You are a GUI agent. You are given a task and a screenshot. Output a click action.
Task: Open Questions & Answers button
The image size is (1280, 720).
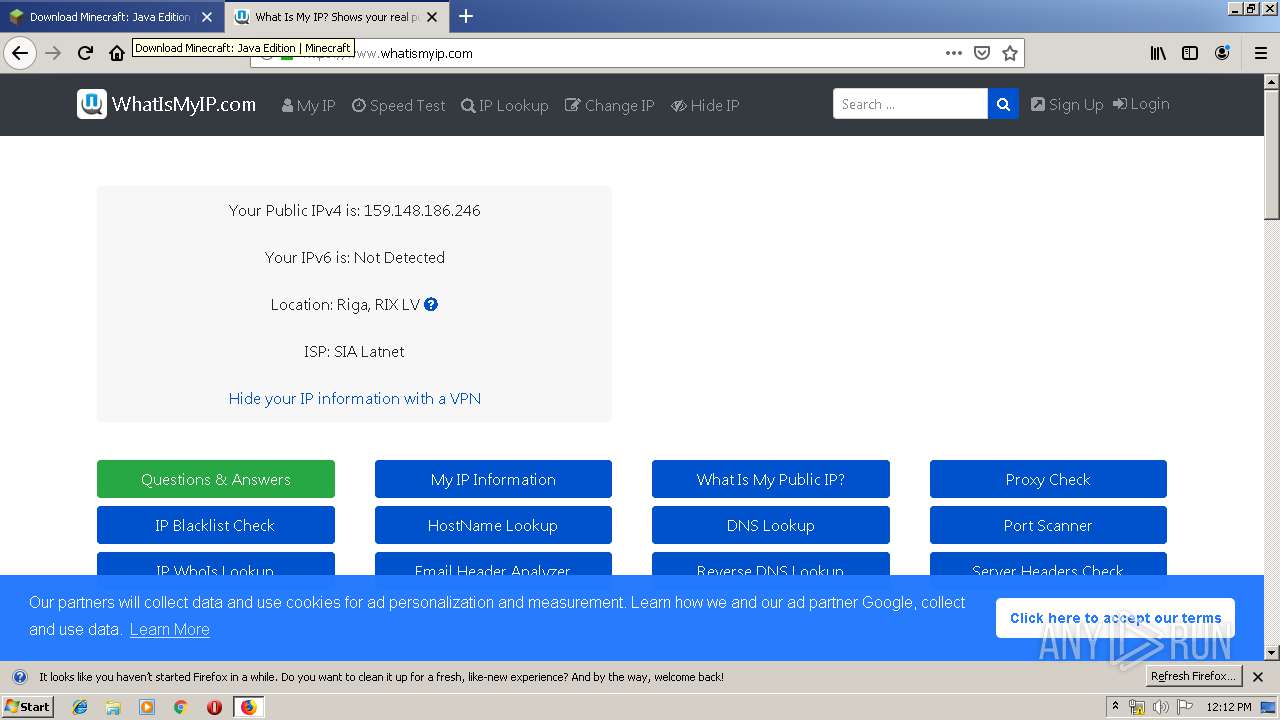(x=216, y=479)
